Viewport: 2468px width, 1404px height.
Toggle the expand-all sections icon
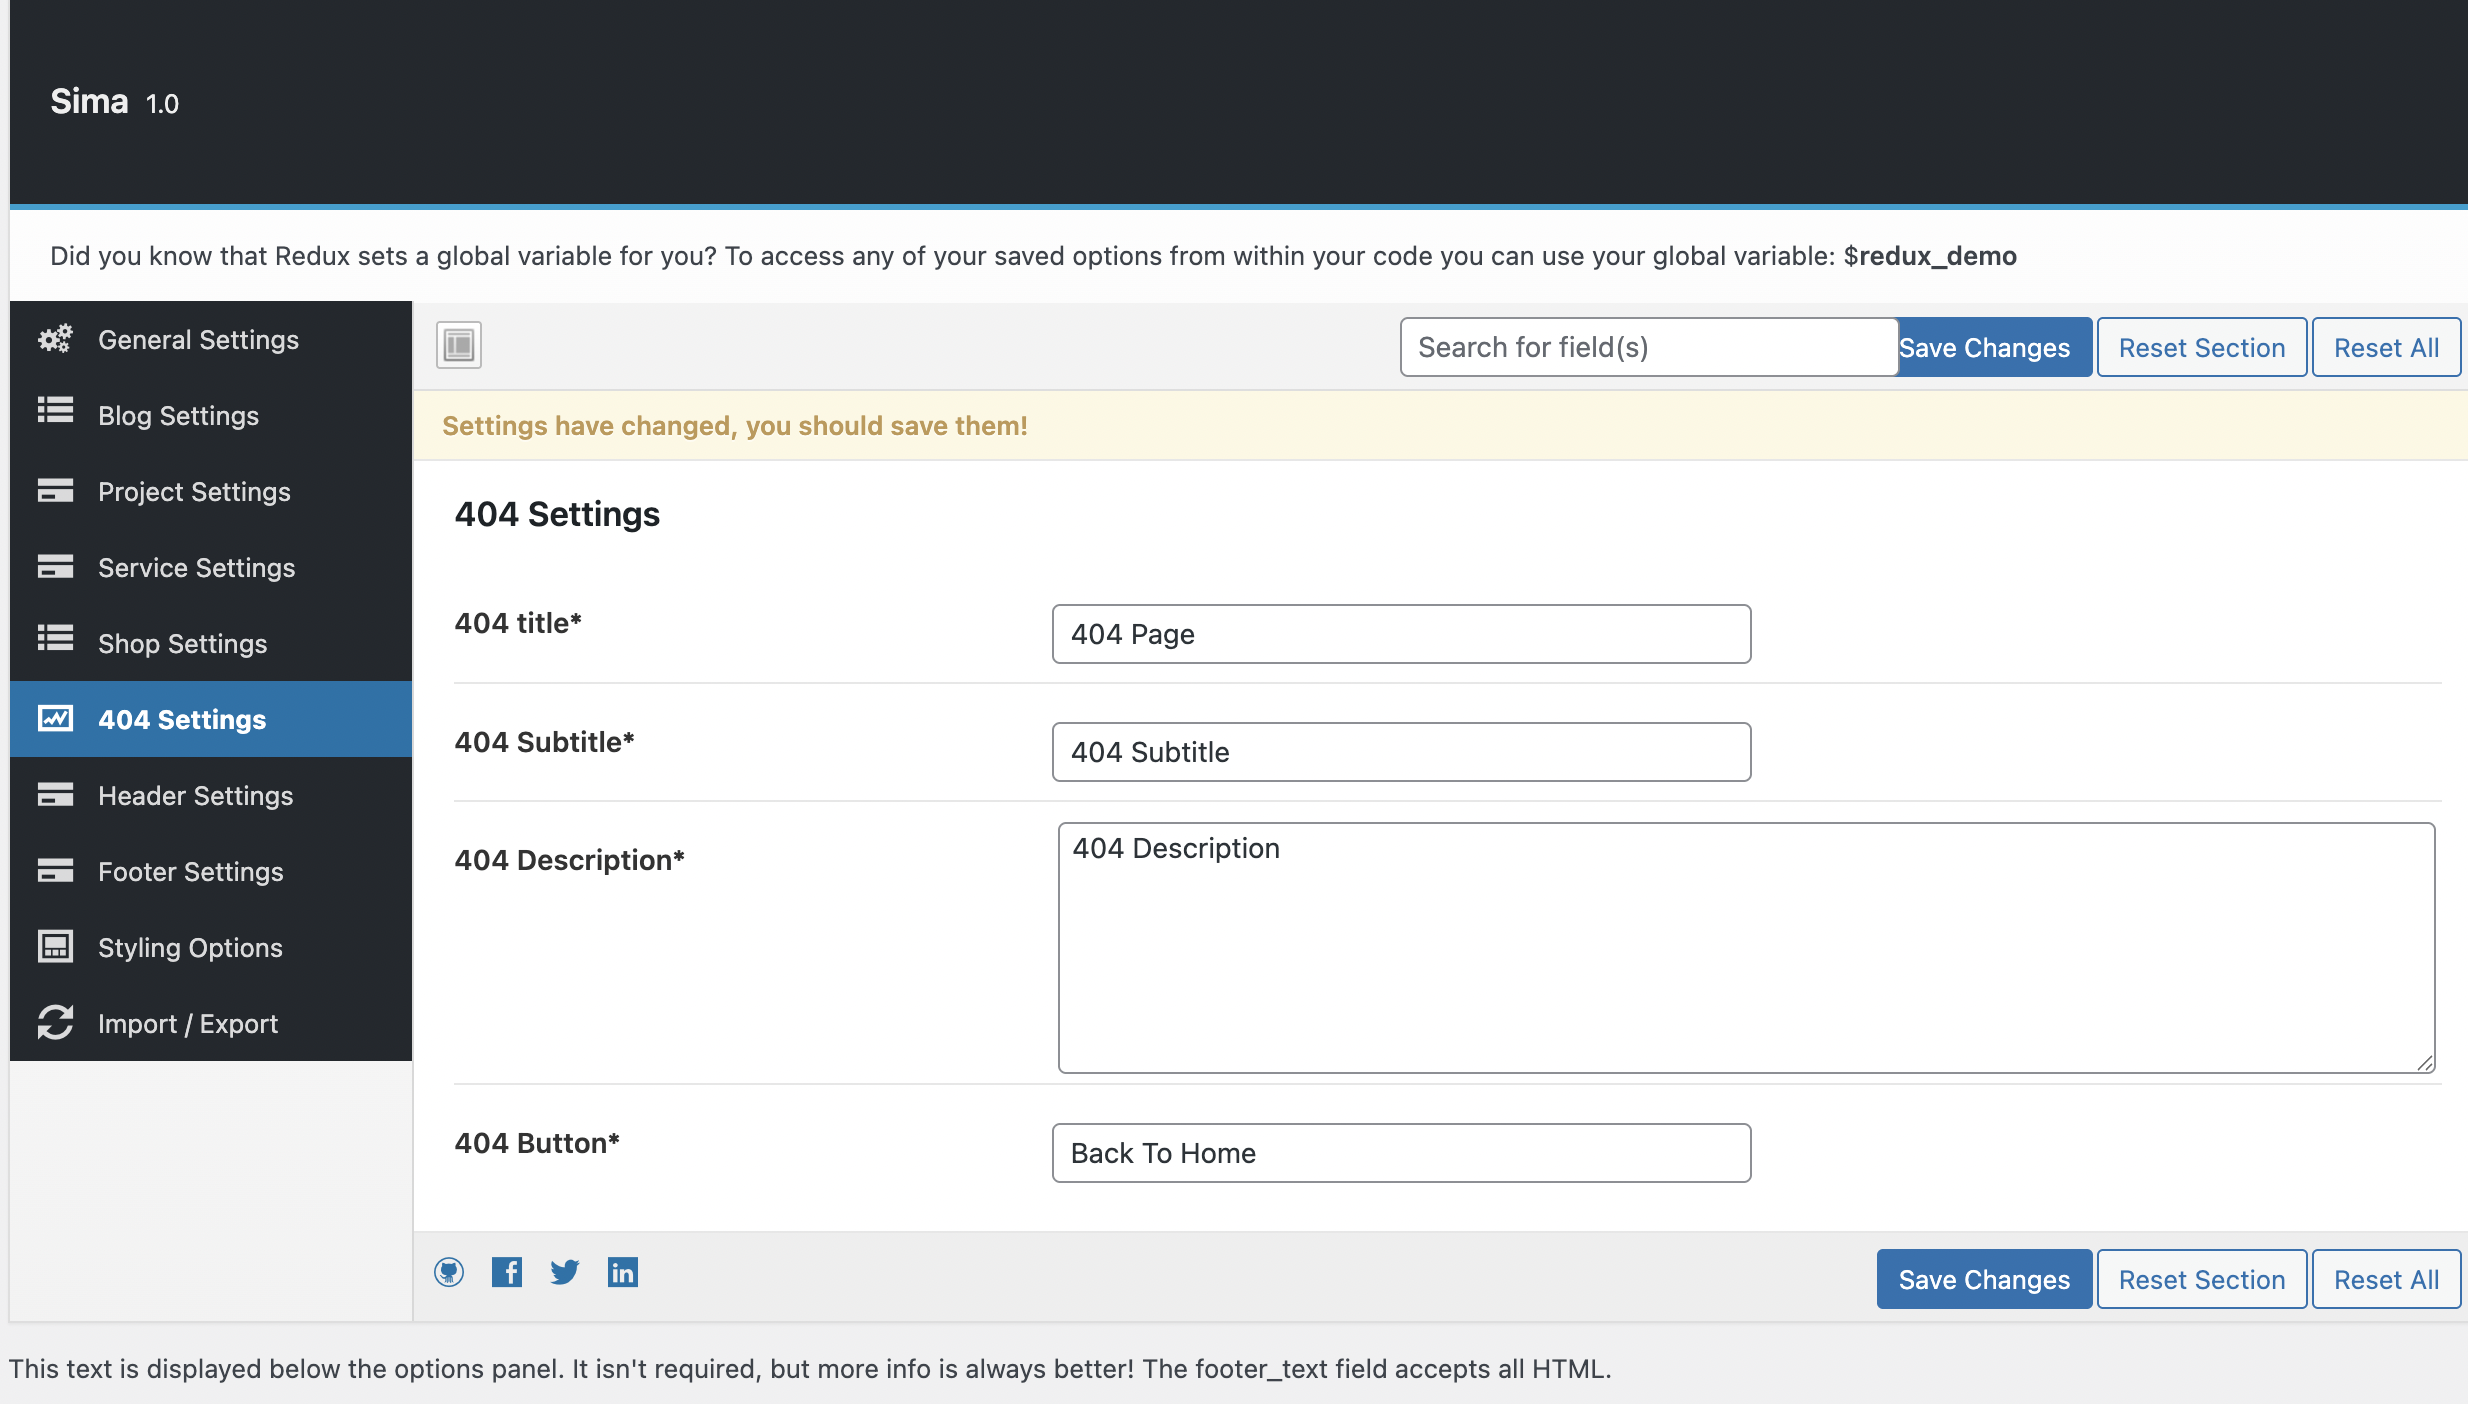[x=459, y=345]
